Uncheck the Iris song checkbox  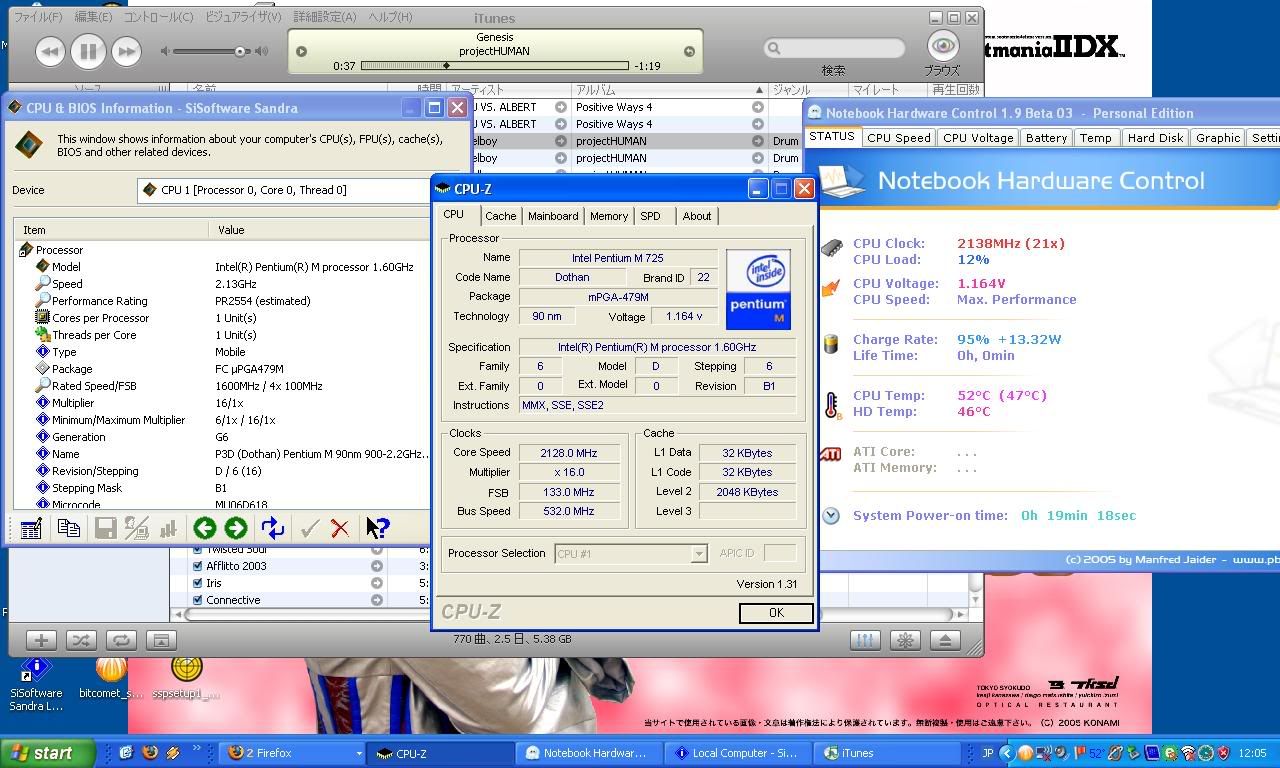[197, 583]
